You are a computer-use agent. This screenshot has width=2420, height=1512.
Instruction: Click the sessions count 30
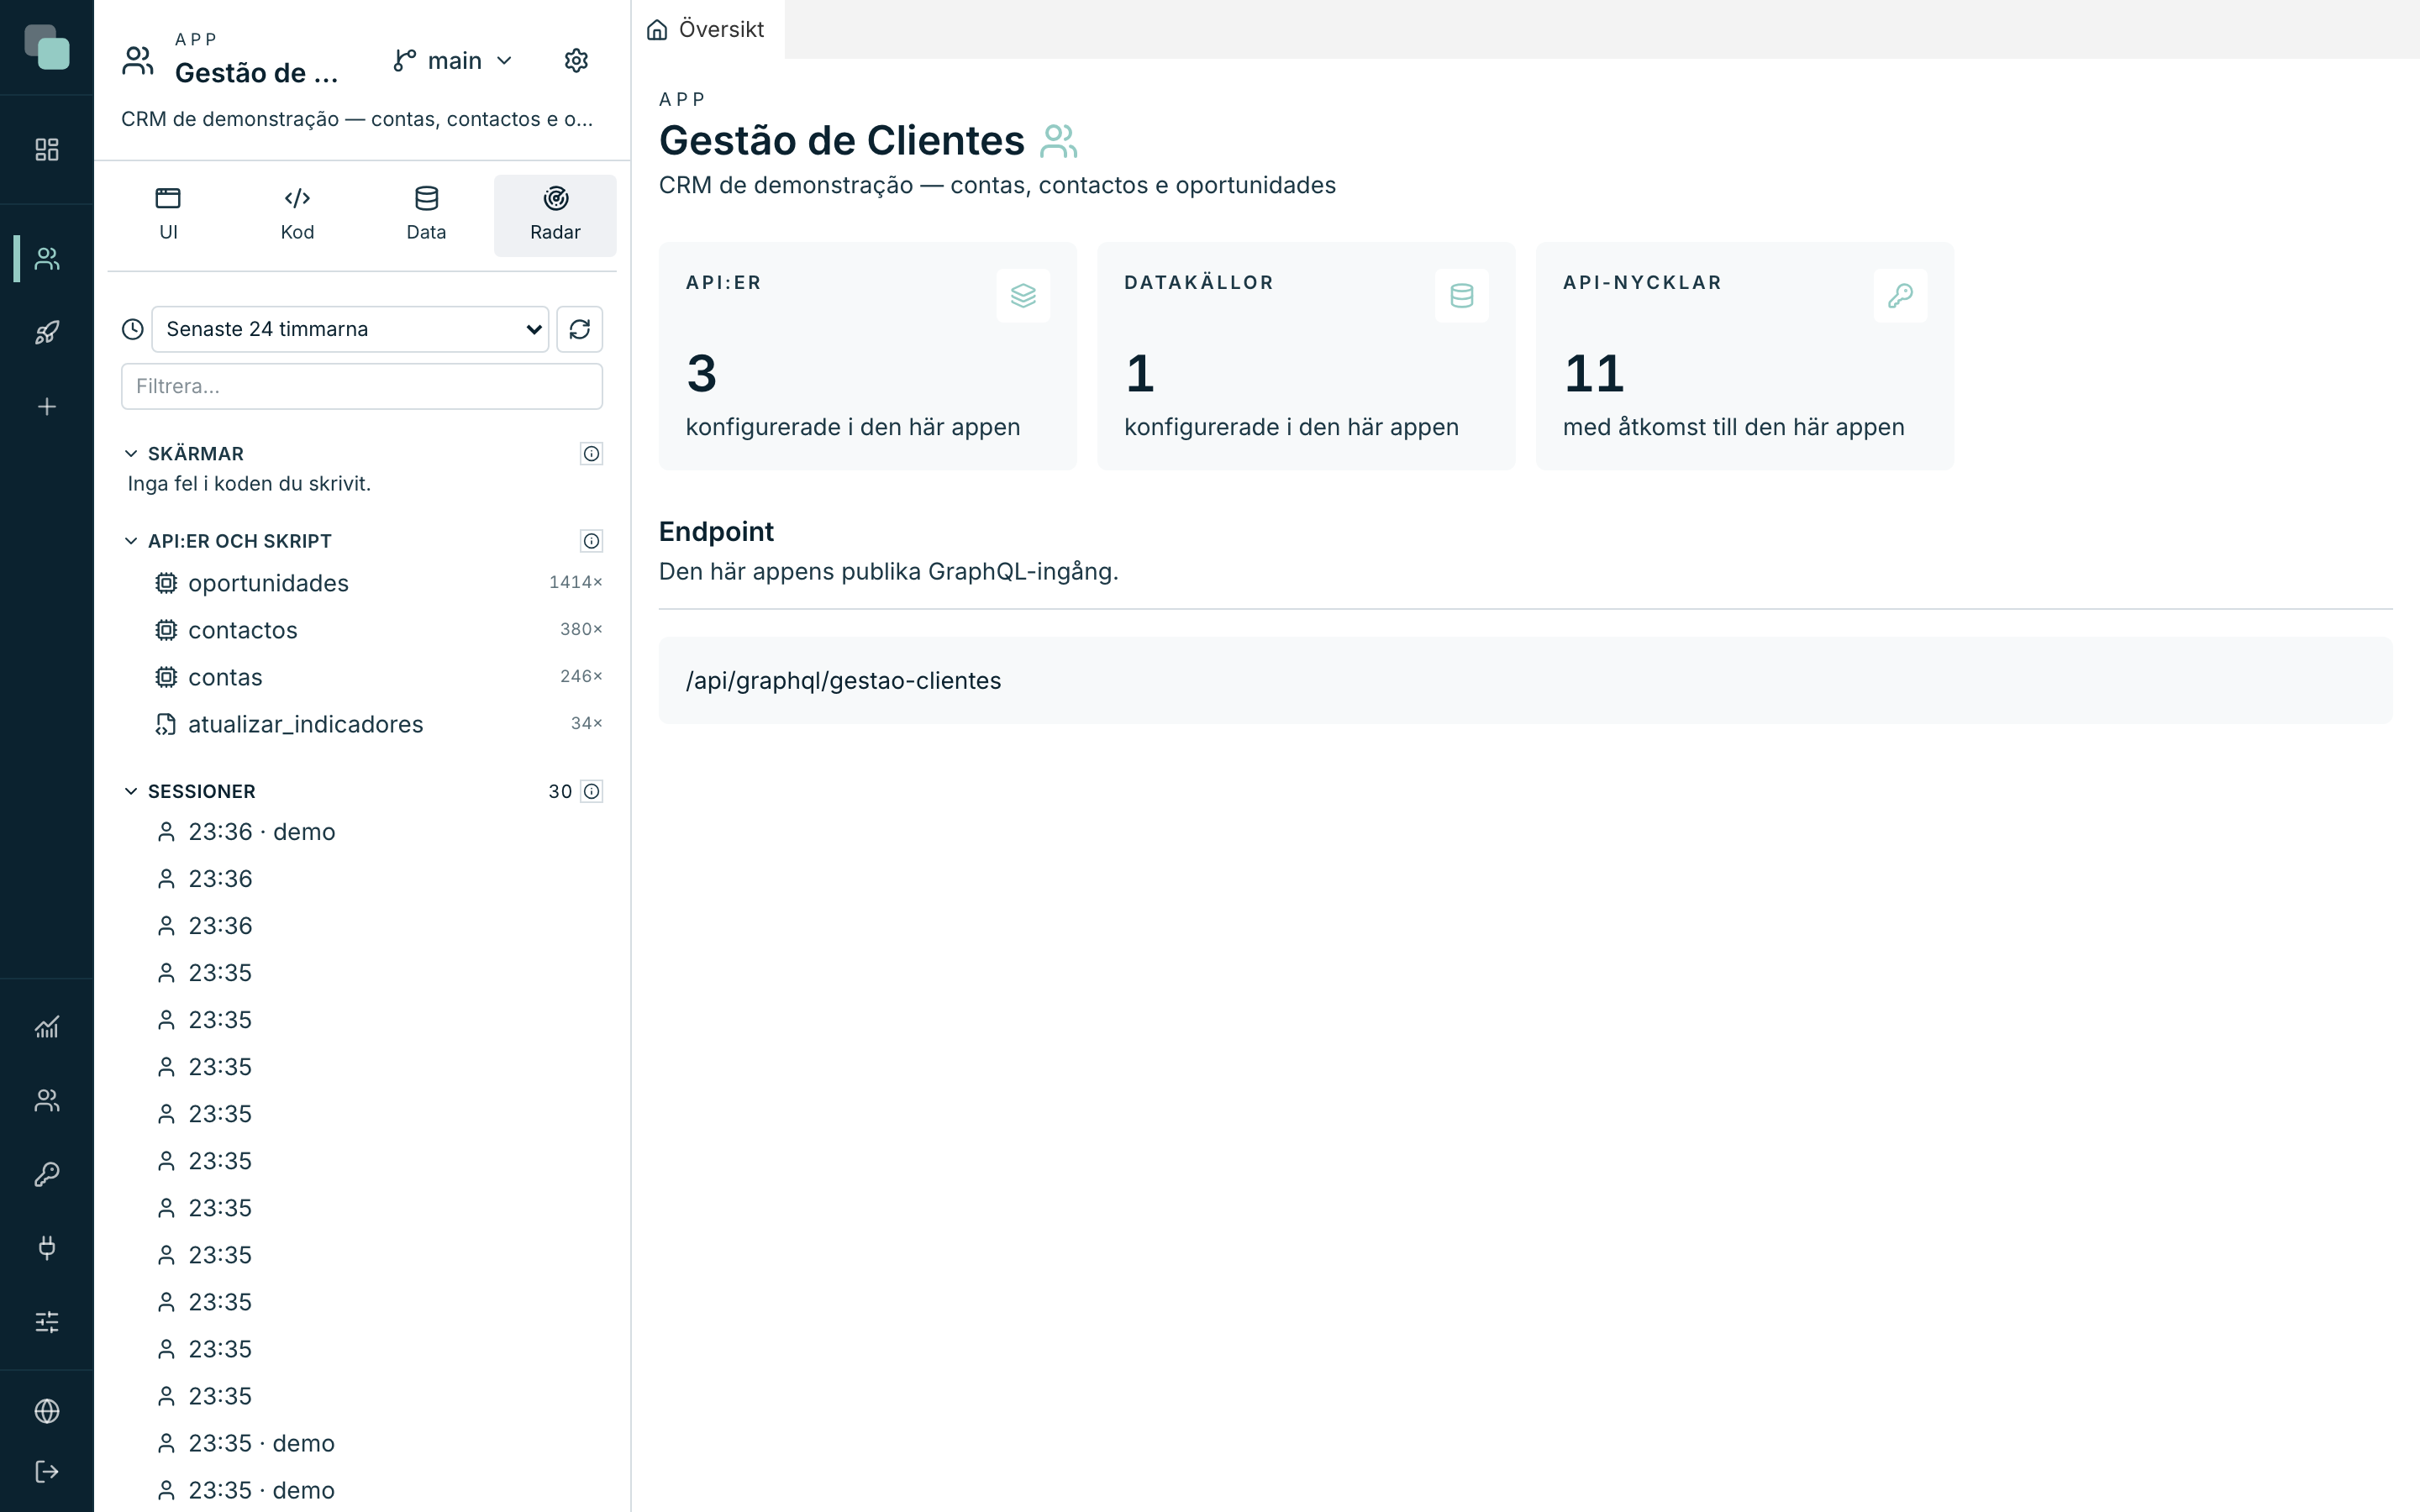click(560, 791)
